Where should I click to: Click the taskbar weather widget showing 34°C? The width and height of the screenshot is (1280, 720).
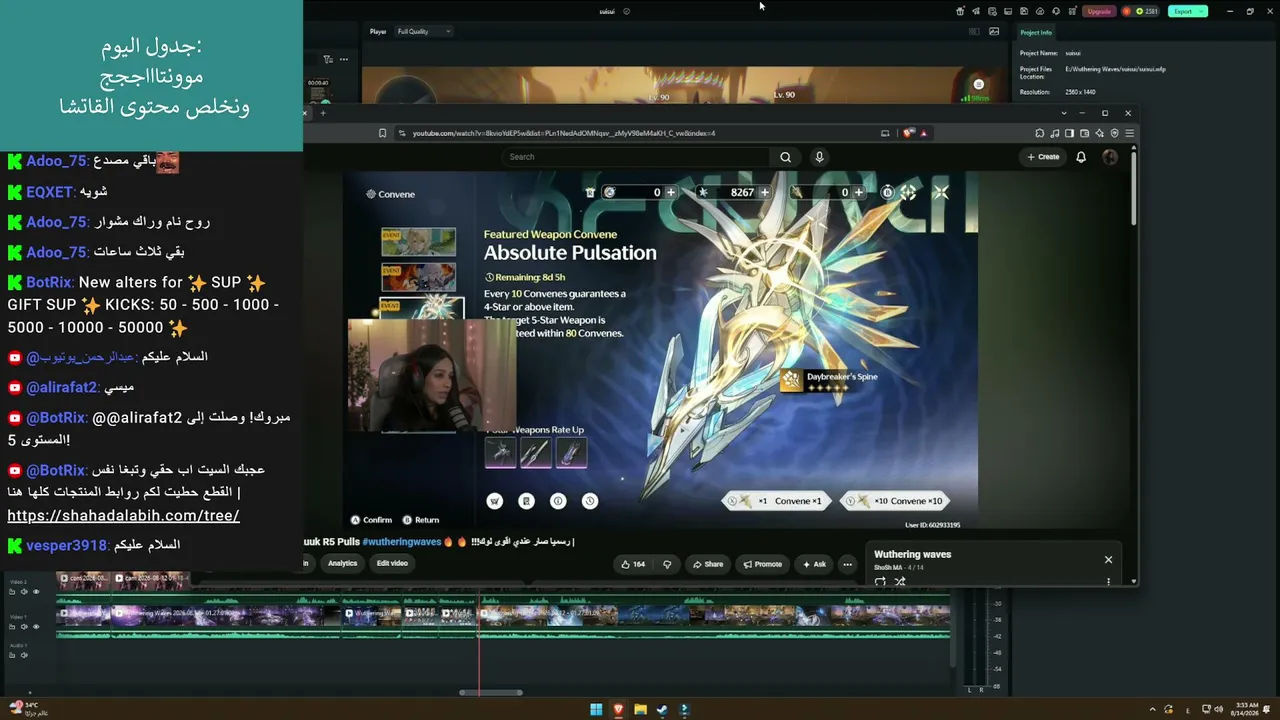coord(29,709)
